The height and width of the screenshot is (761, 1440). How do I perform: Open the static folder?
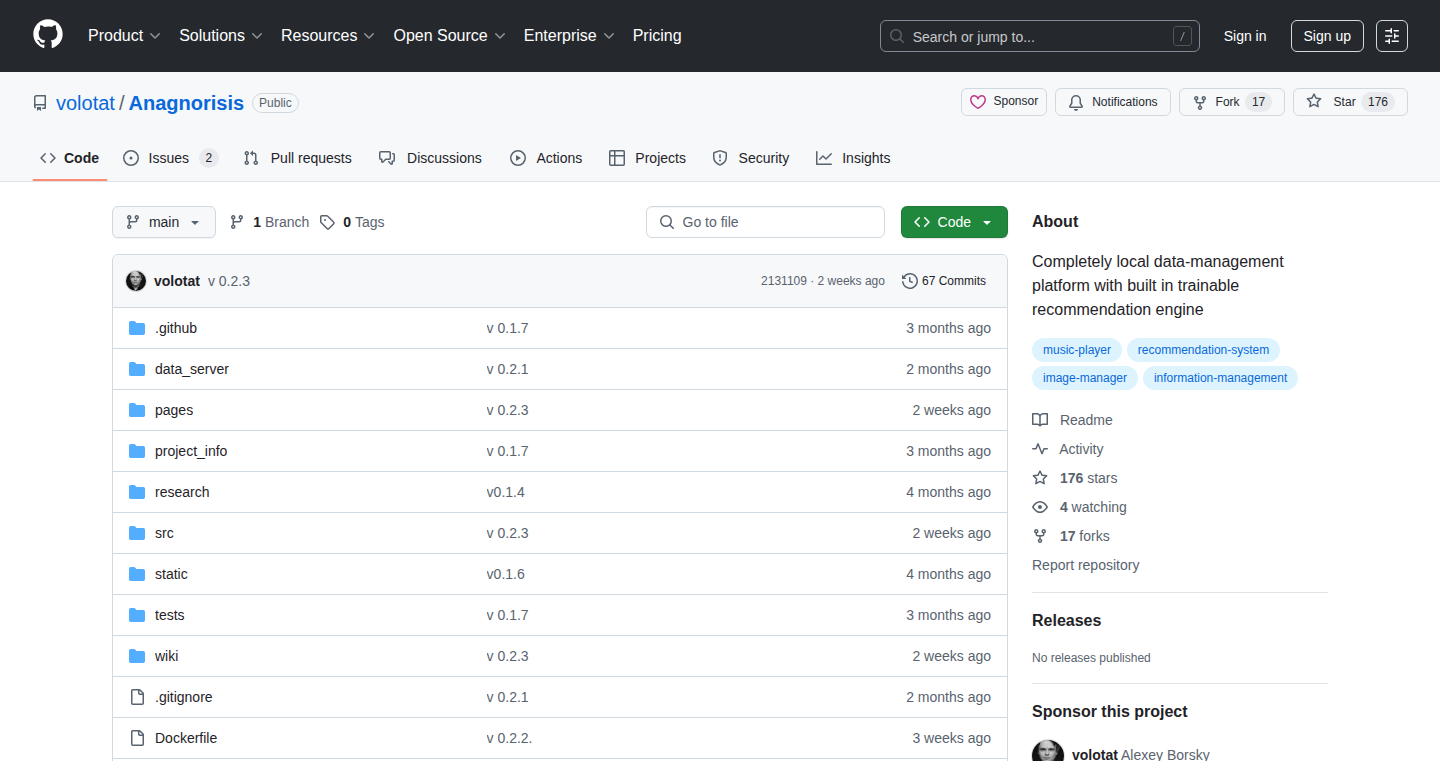tap(171, 574)
